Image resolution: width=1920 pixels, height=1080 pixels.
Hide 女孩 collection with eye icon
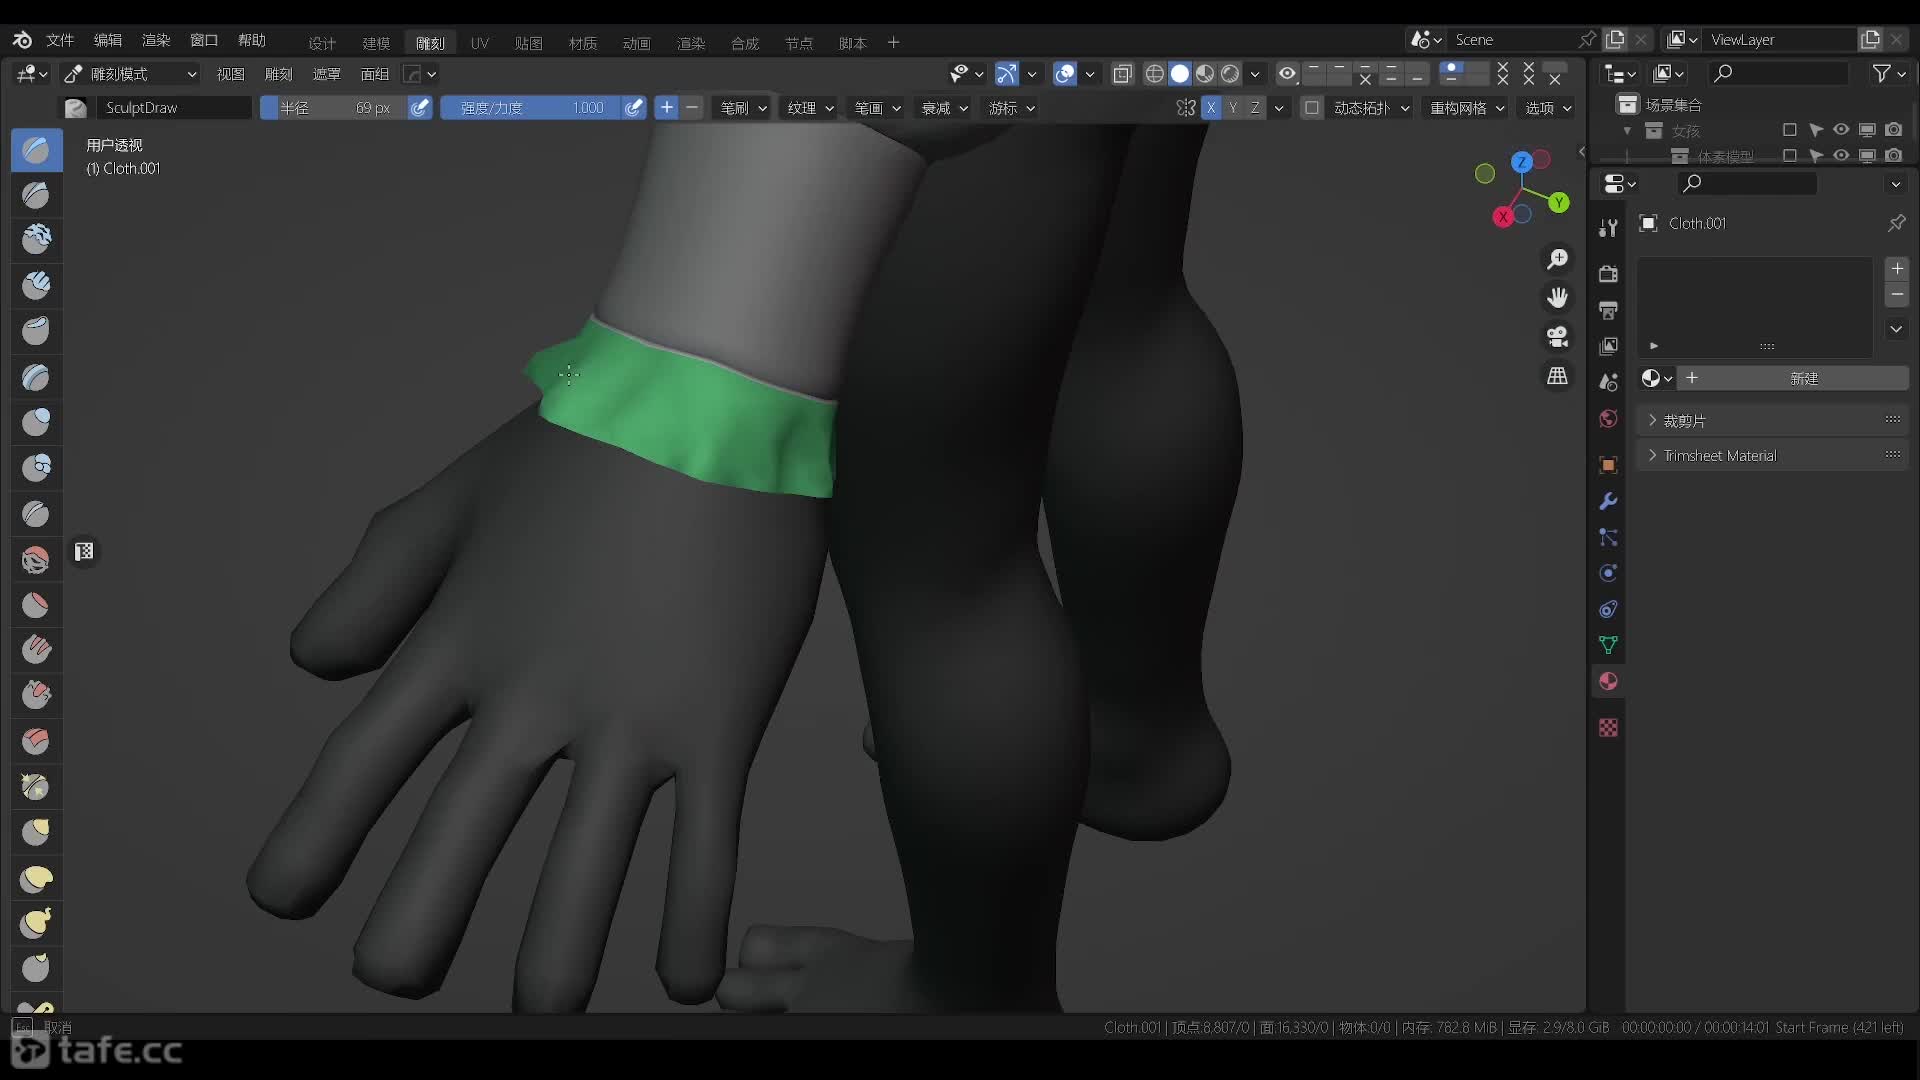click(x=1841, y=130)
